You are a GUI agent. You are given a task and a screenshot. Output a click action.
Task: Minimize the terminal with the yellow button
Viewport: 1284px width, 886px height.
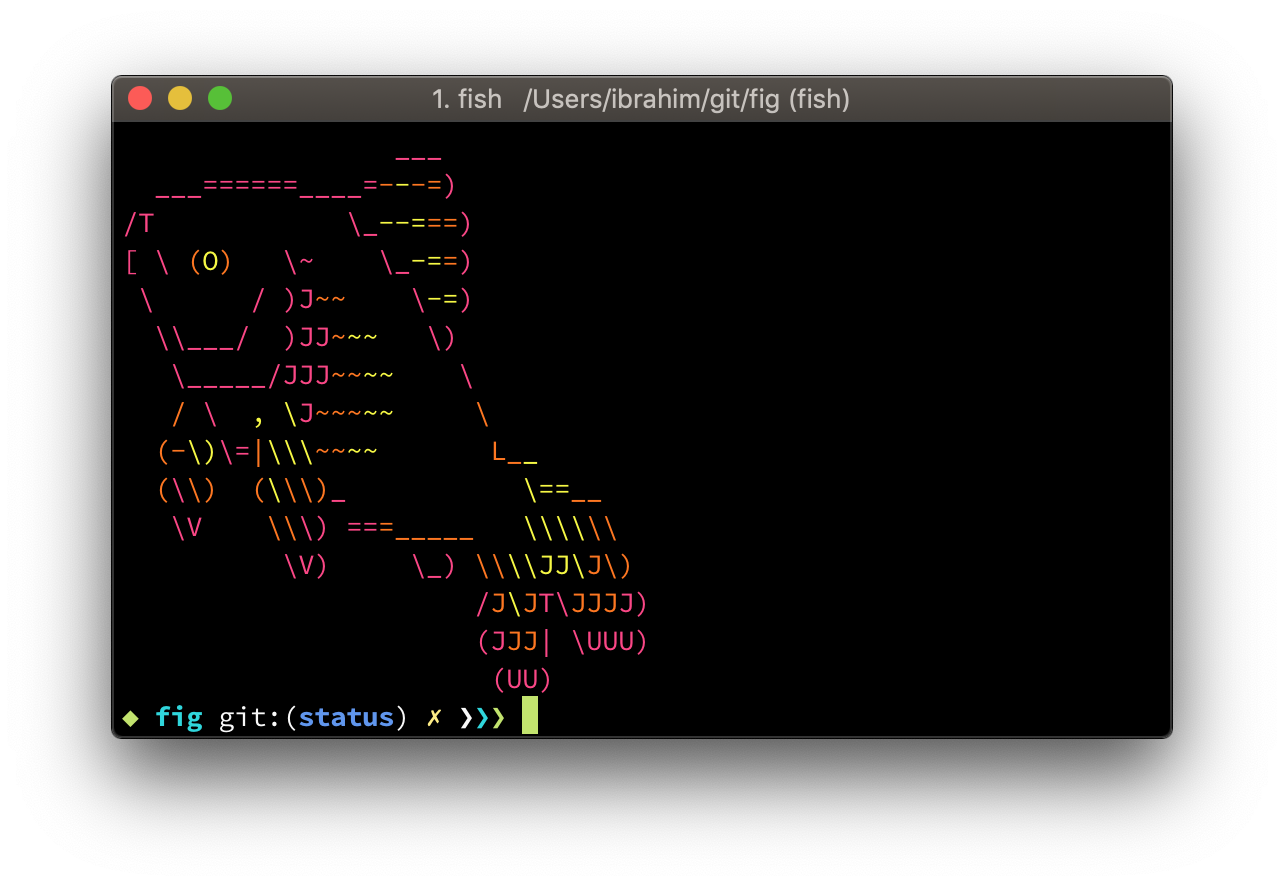pos(180,99)
